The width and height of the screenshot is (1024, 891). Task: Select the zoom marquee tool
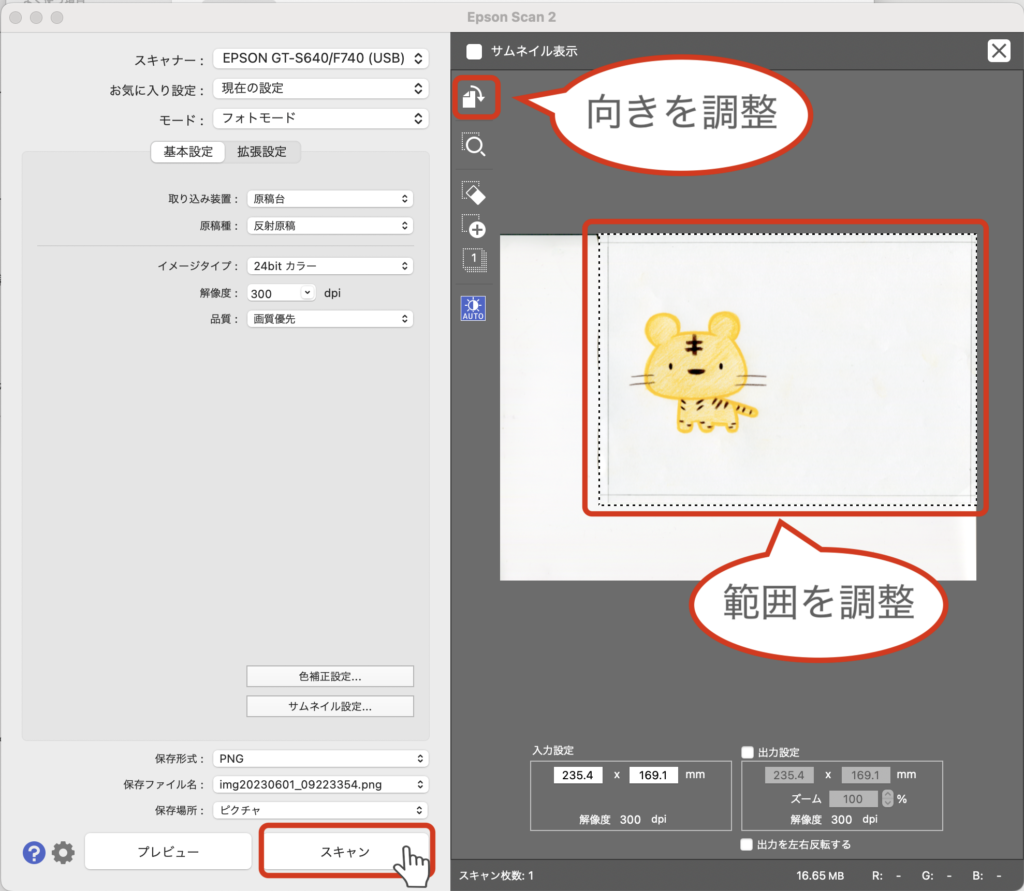point(474,146)
